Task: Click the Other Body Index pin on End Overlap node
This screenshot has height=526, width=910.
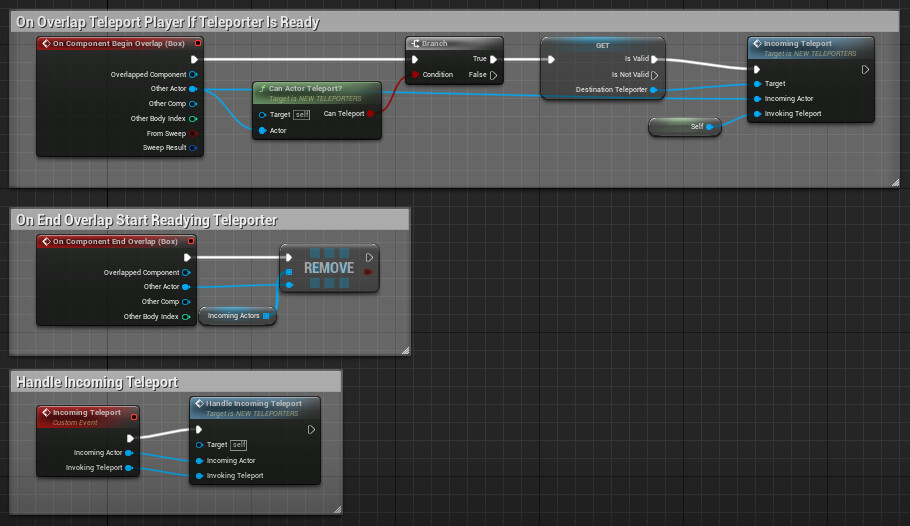Action: pyautogui.click(x=186, y=317)
